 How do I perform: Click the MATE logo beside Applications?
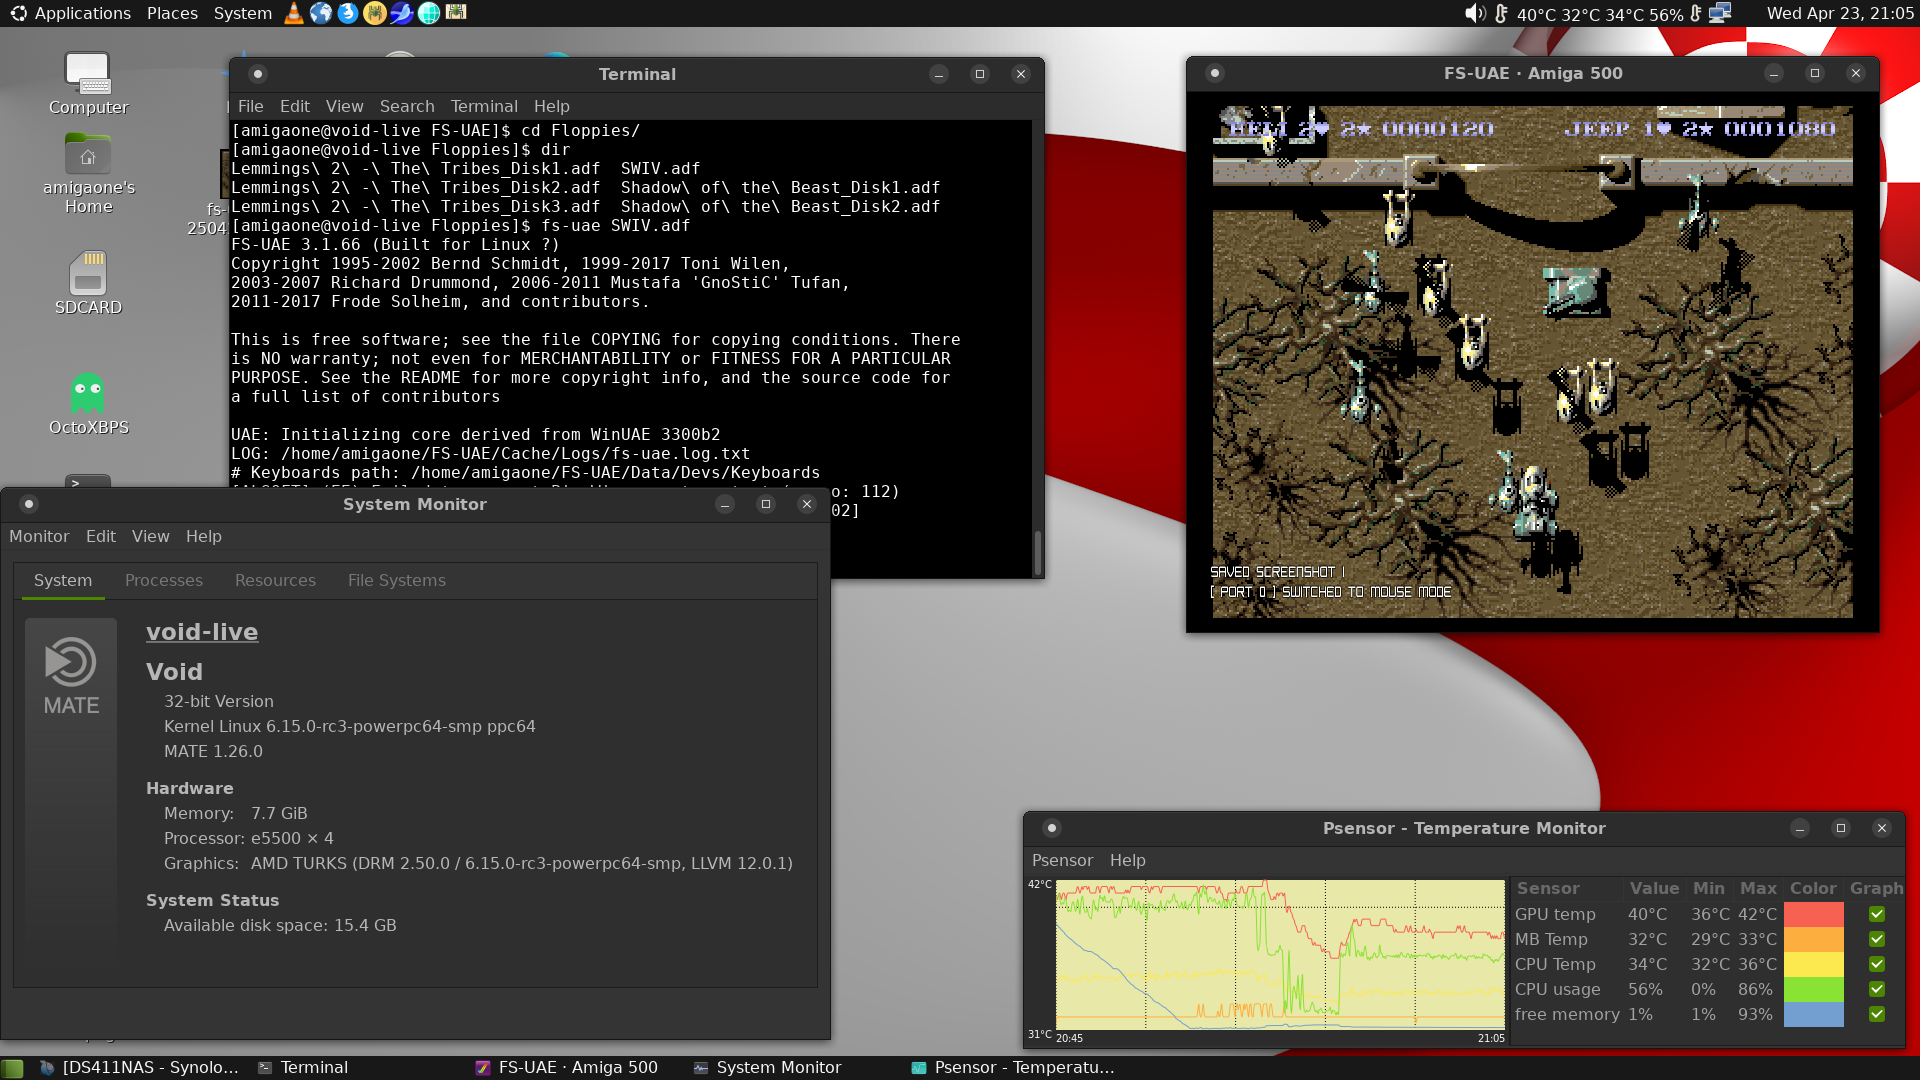coord(18,13)
